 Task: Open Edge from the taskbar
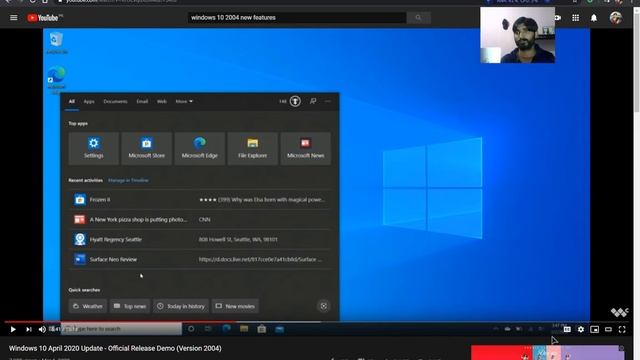click(226, 329)
